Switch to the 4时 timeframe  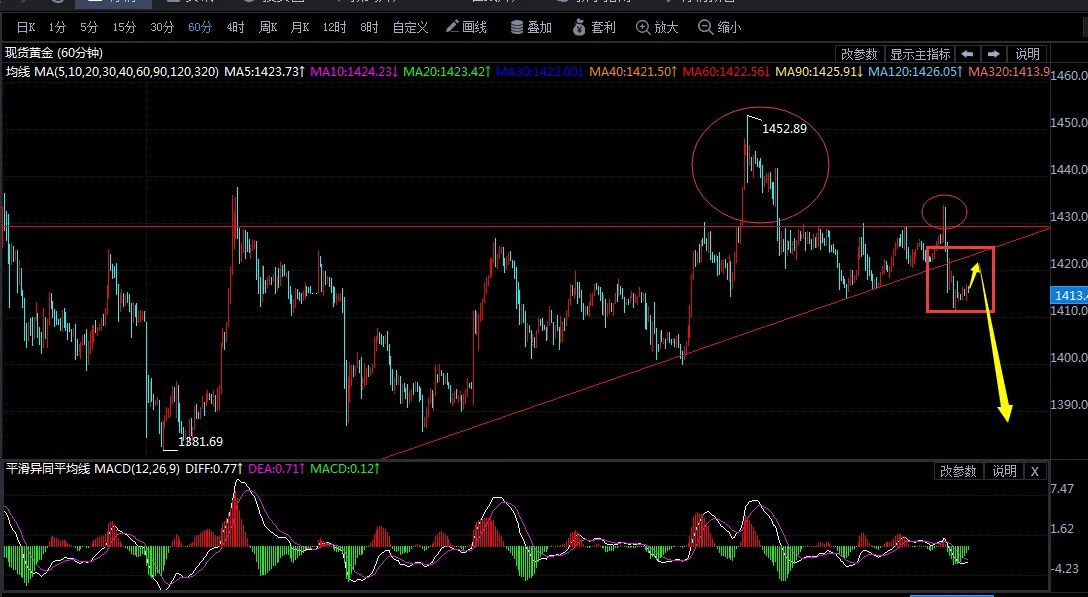(x=235, y=27)
